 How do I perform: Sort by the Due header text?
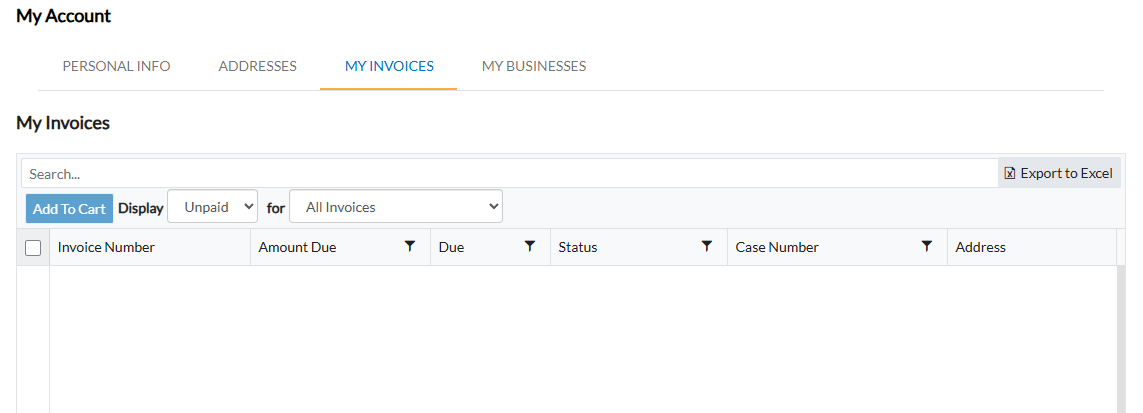click(451, 247)
